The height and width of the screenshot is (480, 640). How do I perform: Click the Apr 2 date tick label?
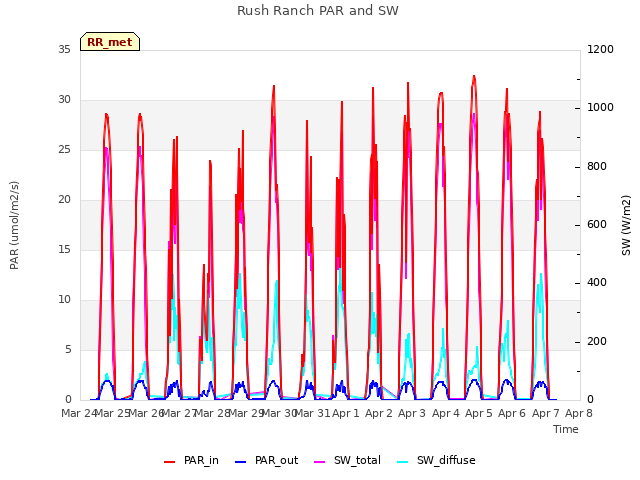[379, 413]
